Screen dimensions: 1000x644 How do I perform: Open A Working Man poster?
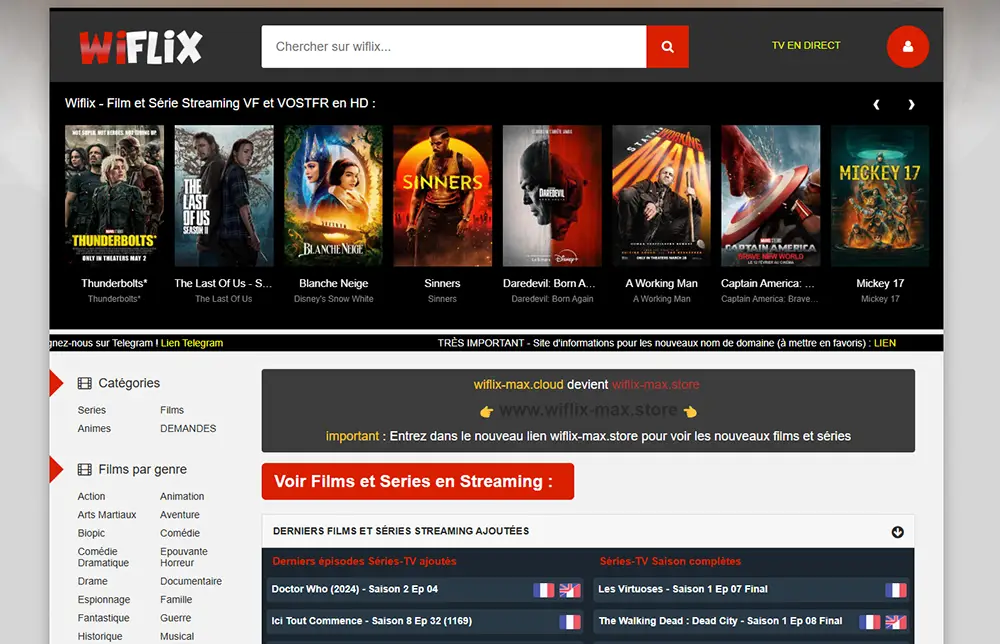[x=661, y=196]
